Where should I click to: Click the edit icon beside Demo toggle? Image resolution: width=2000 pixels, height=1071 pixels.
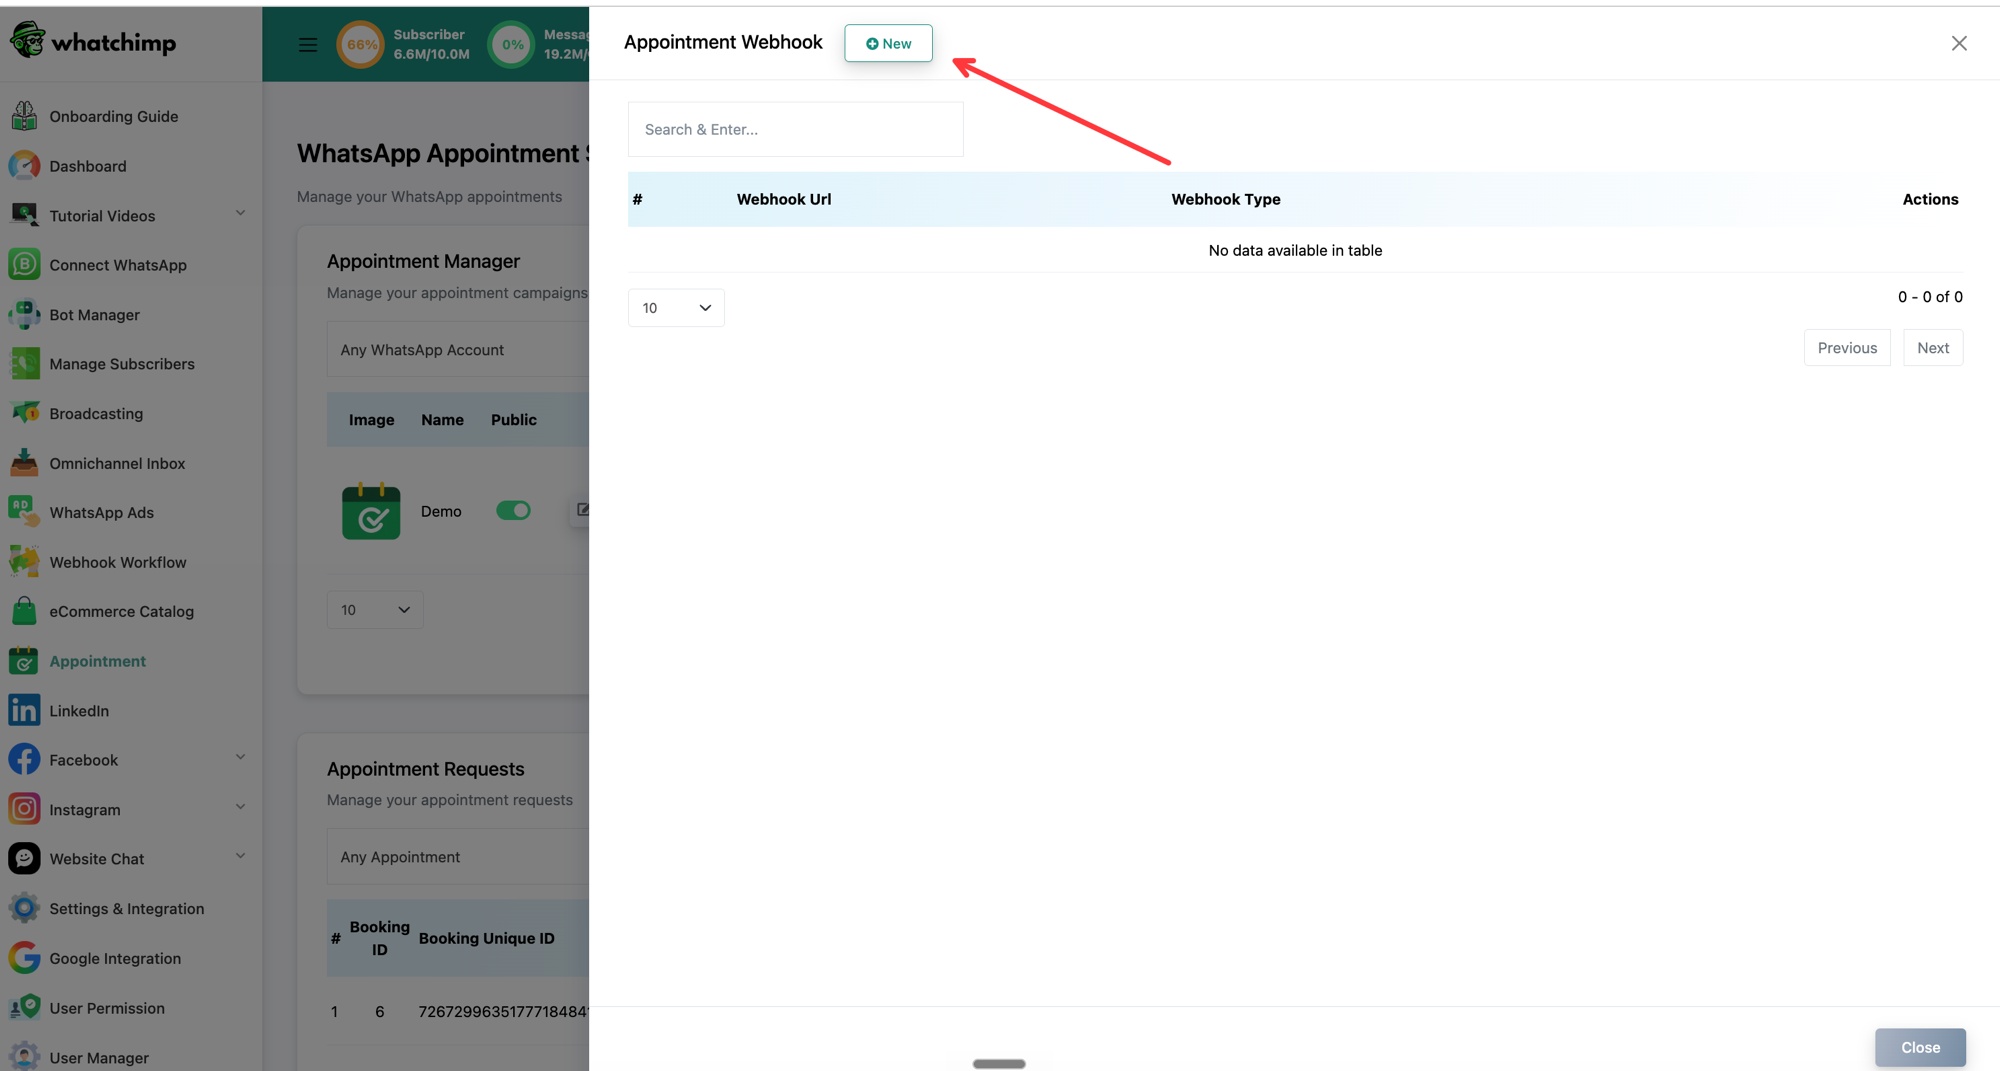click(582, 510)
